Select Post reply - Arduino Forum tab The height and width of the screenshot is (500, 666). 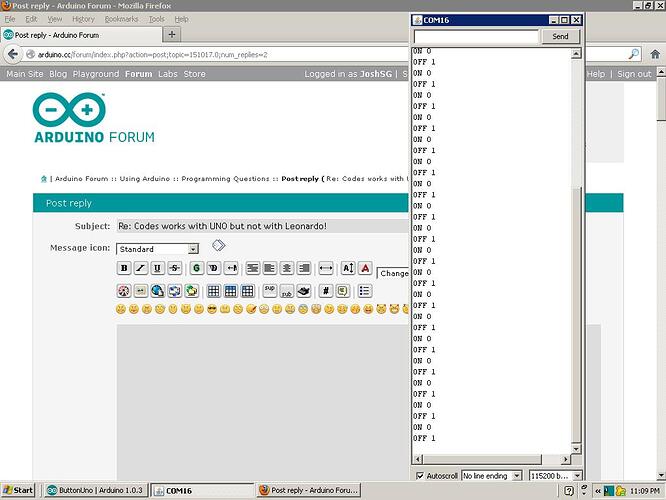(81, 35)
